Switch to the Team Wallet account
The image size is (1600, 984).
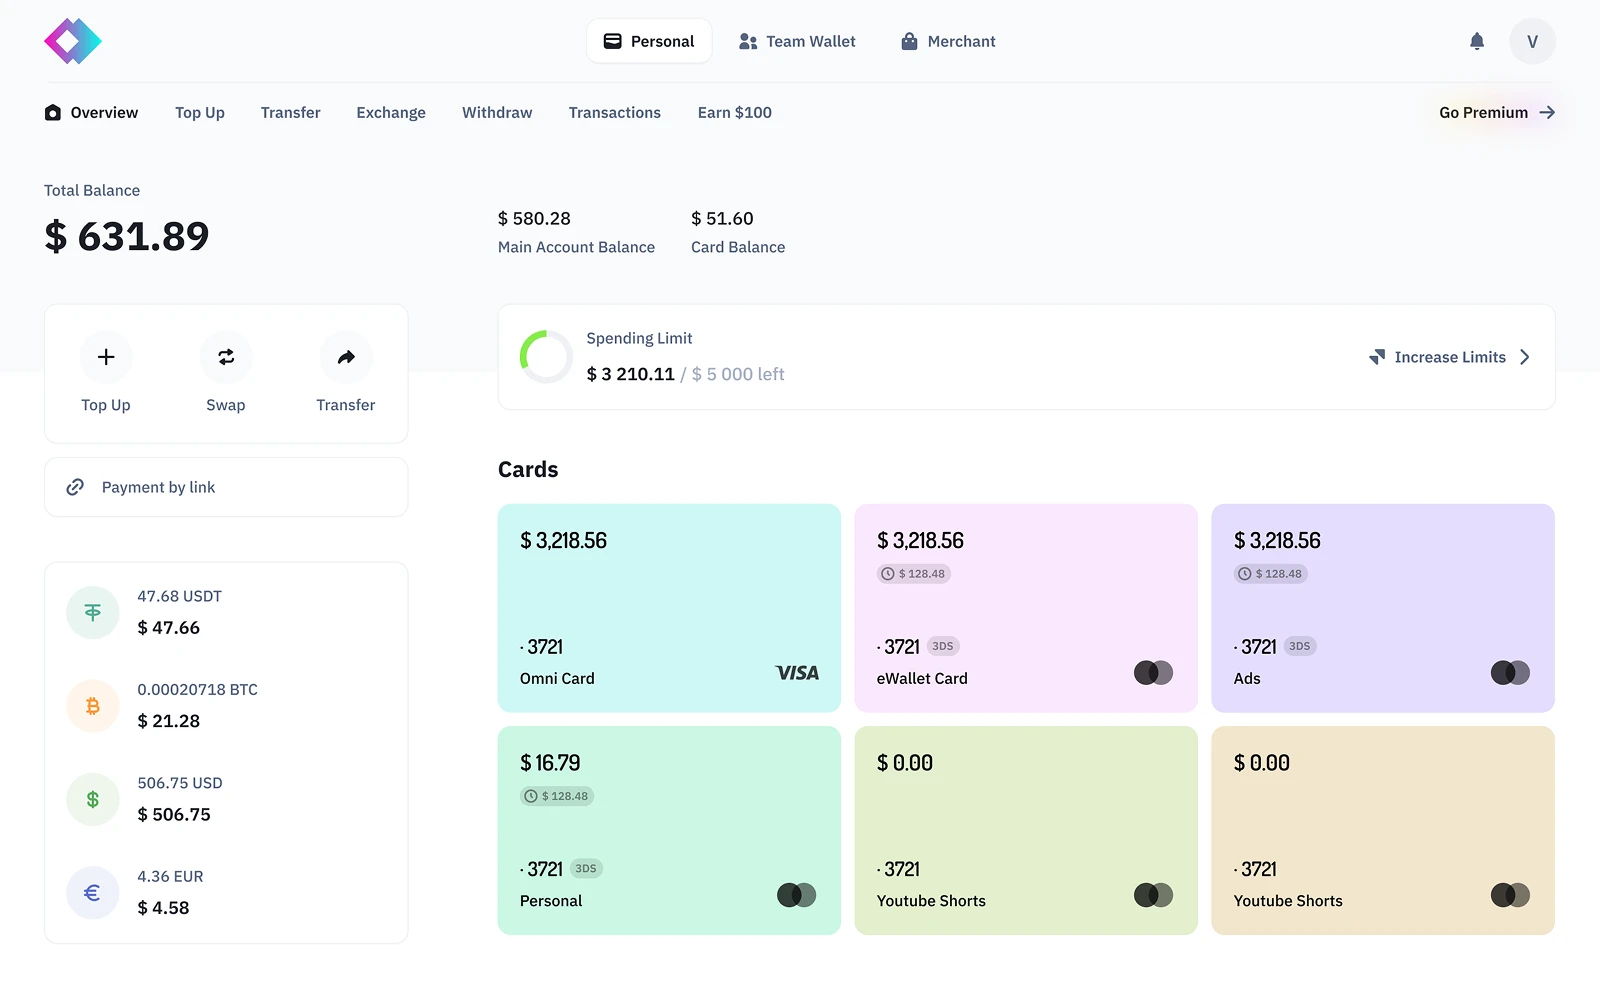pos(797,41)
